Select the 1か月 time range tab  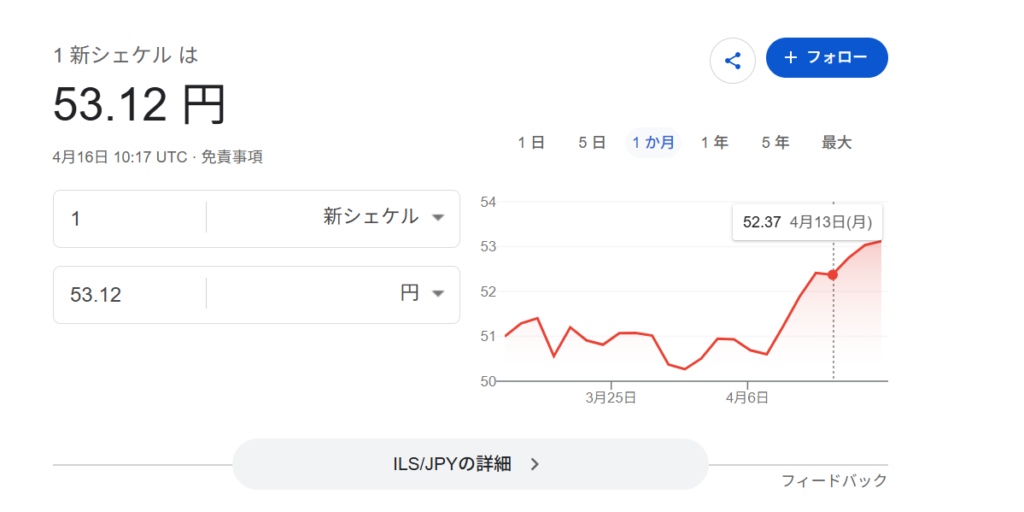pyautogui.click(x=653, y=143)
